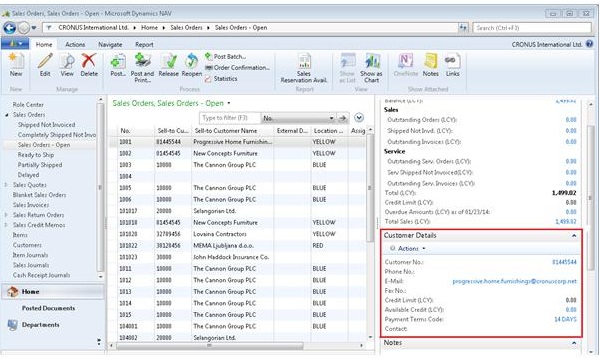
Task: Expand the Sales Quotes tree node
Action: [x=6, y=185]
